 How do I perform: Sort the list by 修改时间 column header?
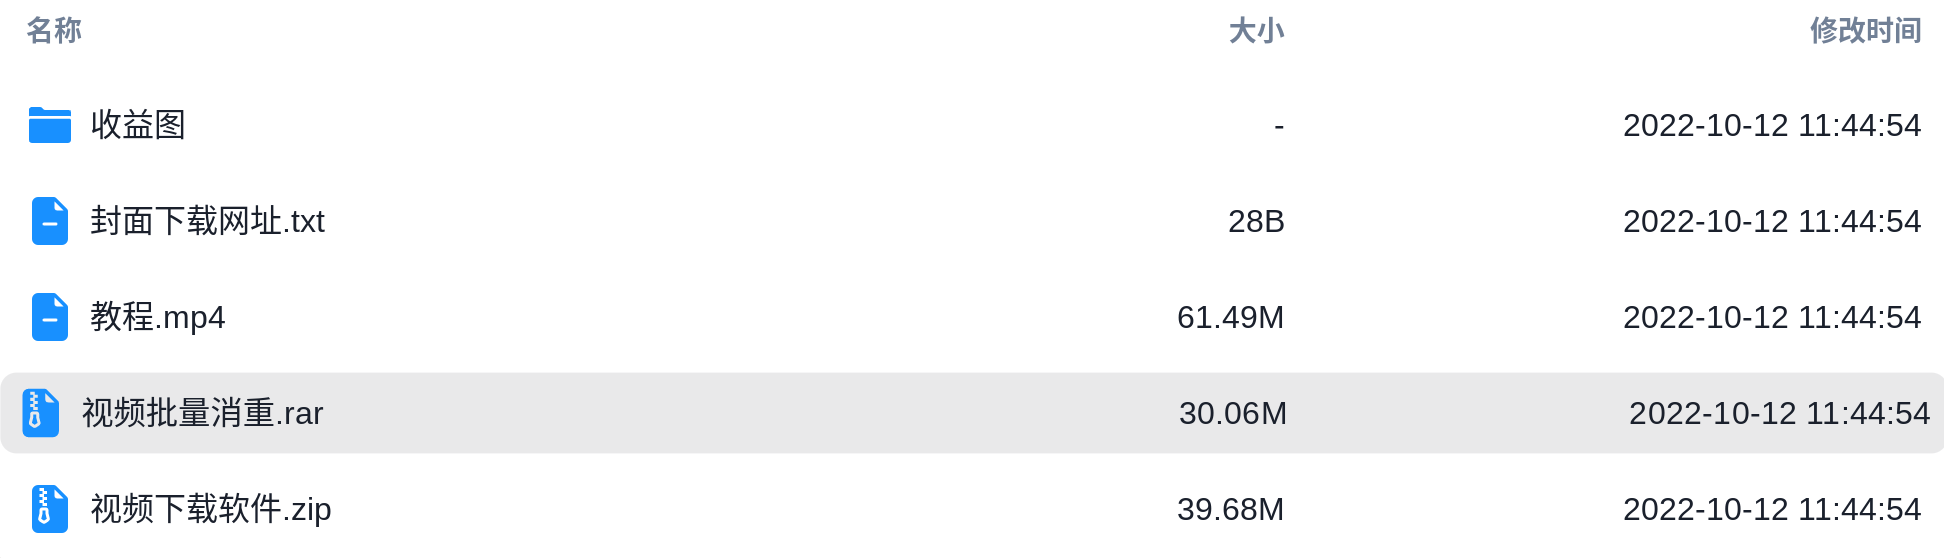click(1866, 31)
